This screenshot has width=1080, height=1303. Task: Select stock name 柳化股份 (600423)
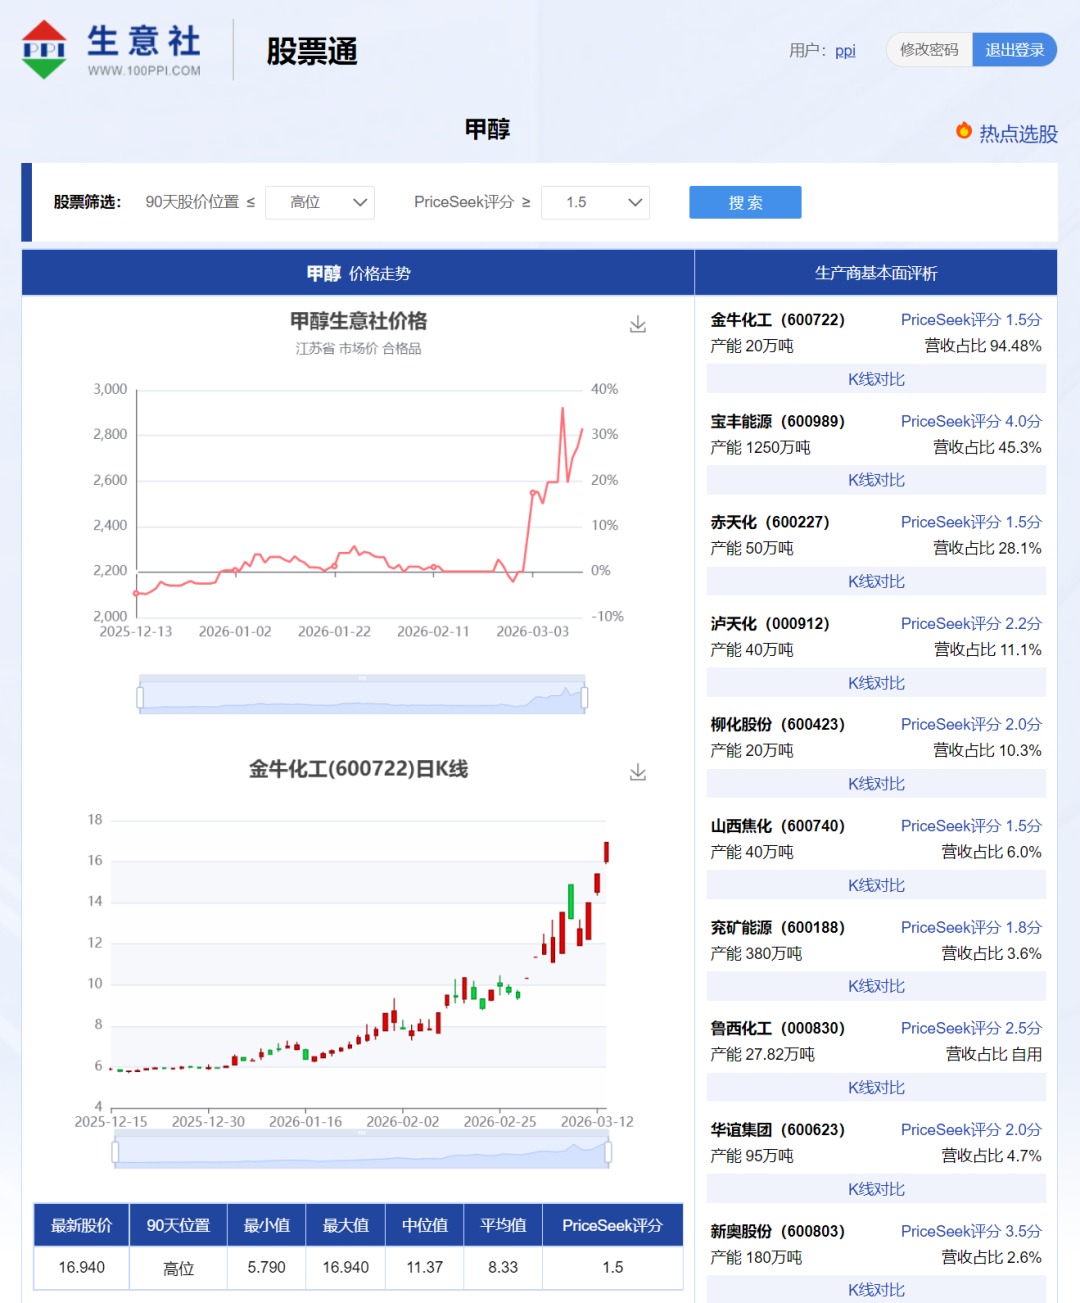(x=778, y=724)
